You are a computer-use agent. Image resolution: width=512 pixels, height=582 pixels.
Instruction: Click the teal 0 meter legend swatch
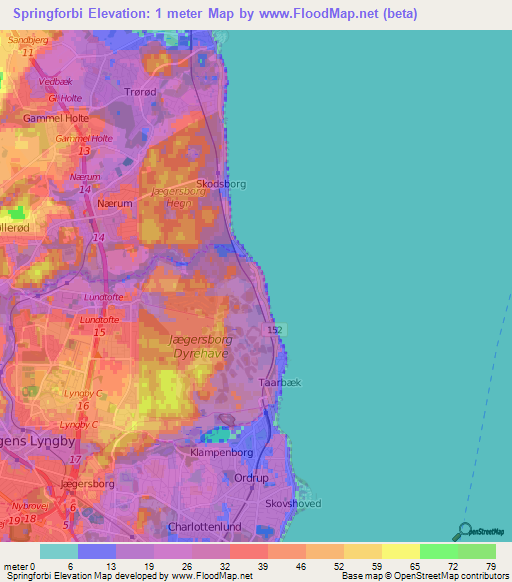click(59, 552)
